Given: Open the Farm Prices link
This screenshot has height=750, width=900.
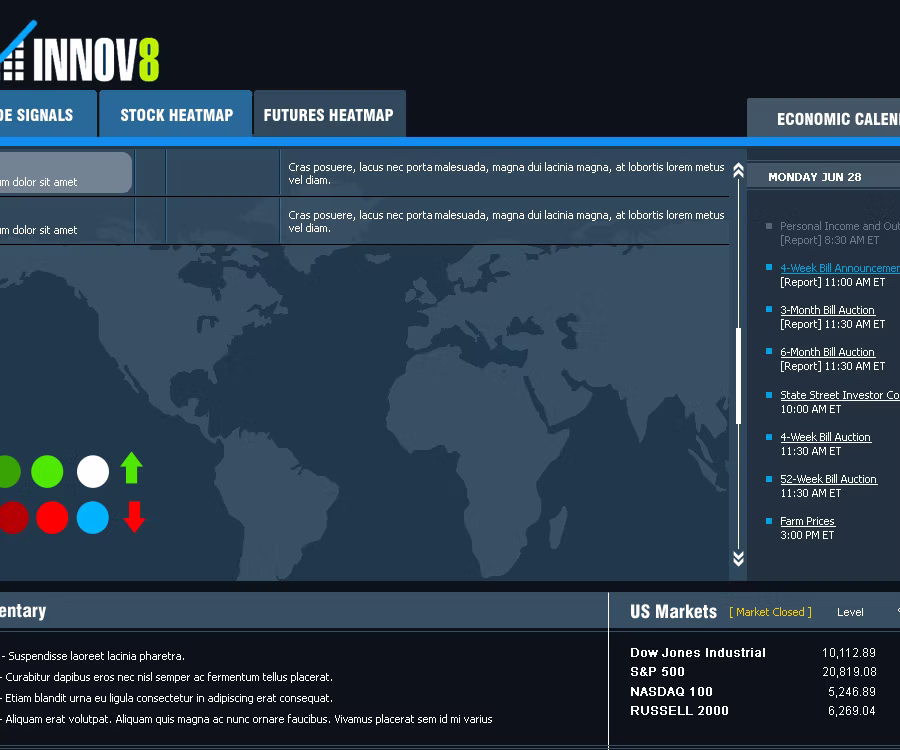Looking at the screenshot, I should tap(807, 520).
